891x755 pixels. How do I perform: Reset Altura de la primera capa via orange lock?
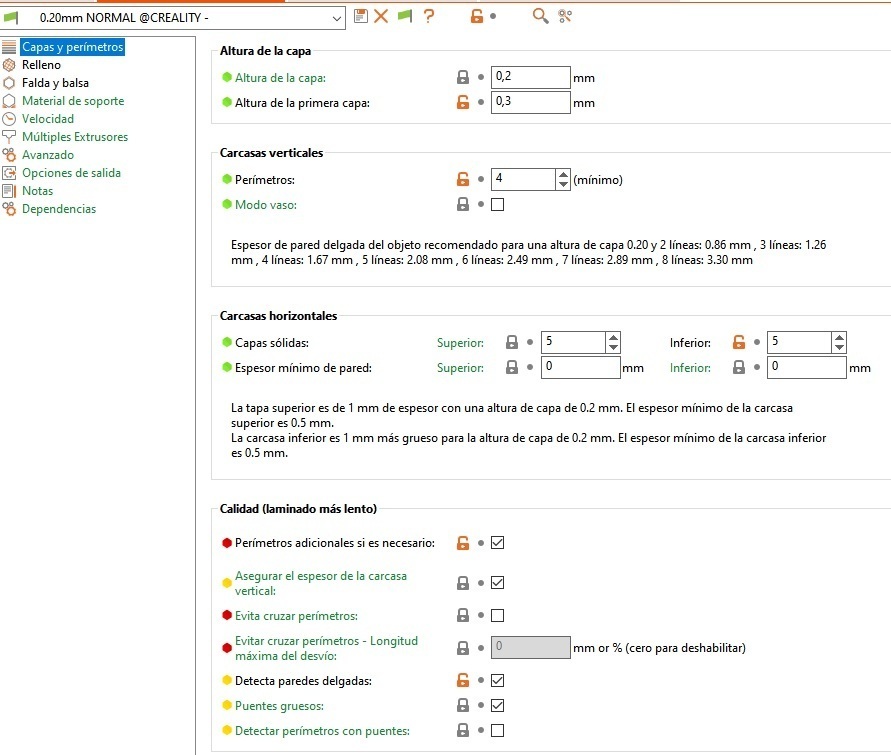463,102
